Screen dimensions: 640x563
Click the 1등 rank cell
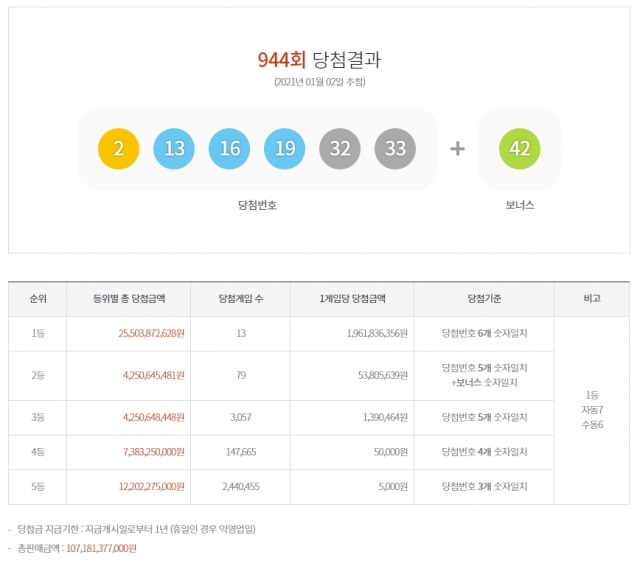pyautogui.click(x=38, y=334)
